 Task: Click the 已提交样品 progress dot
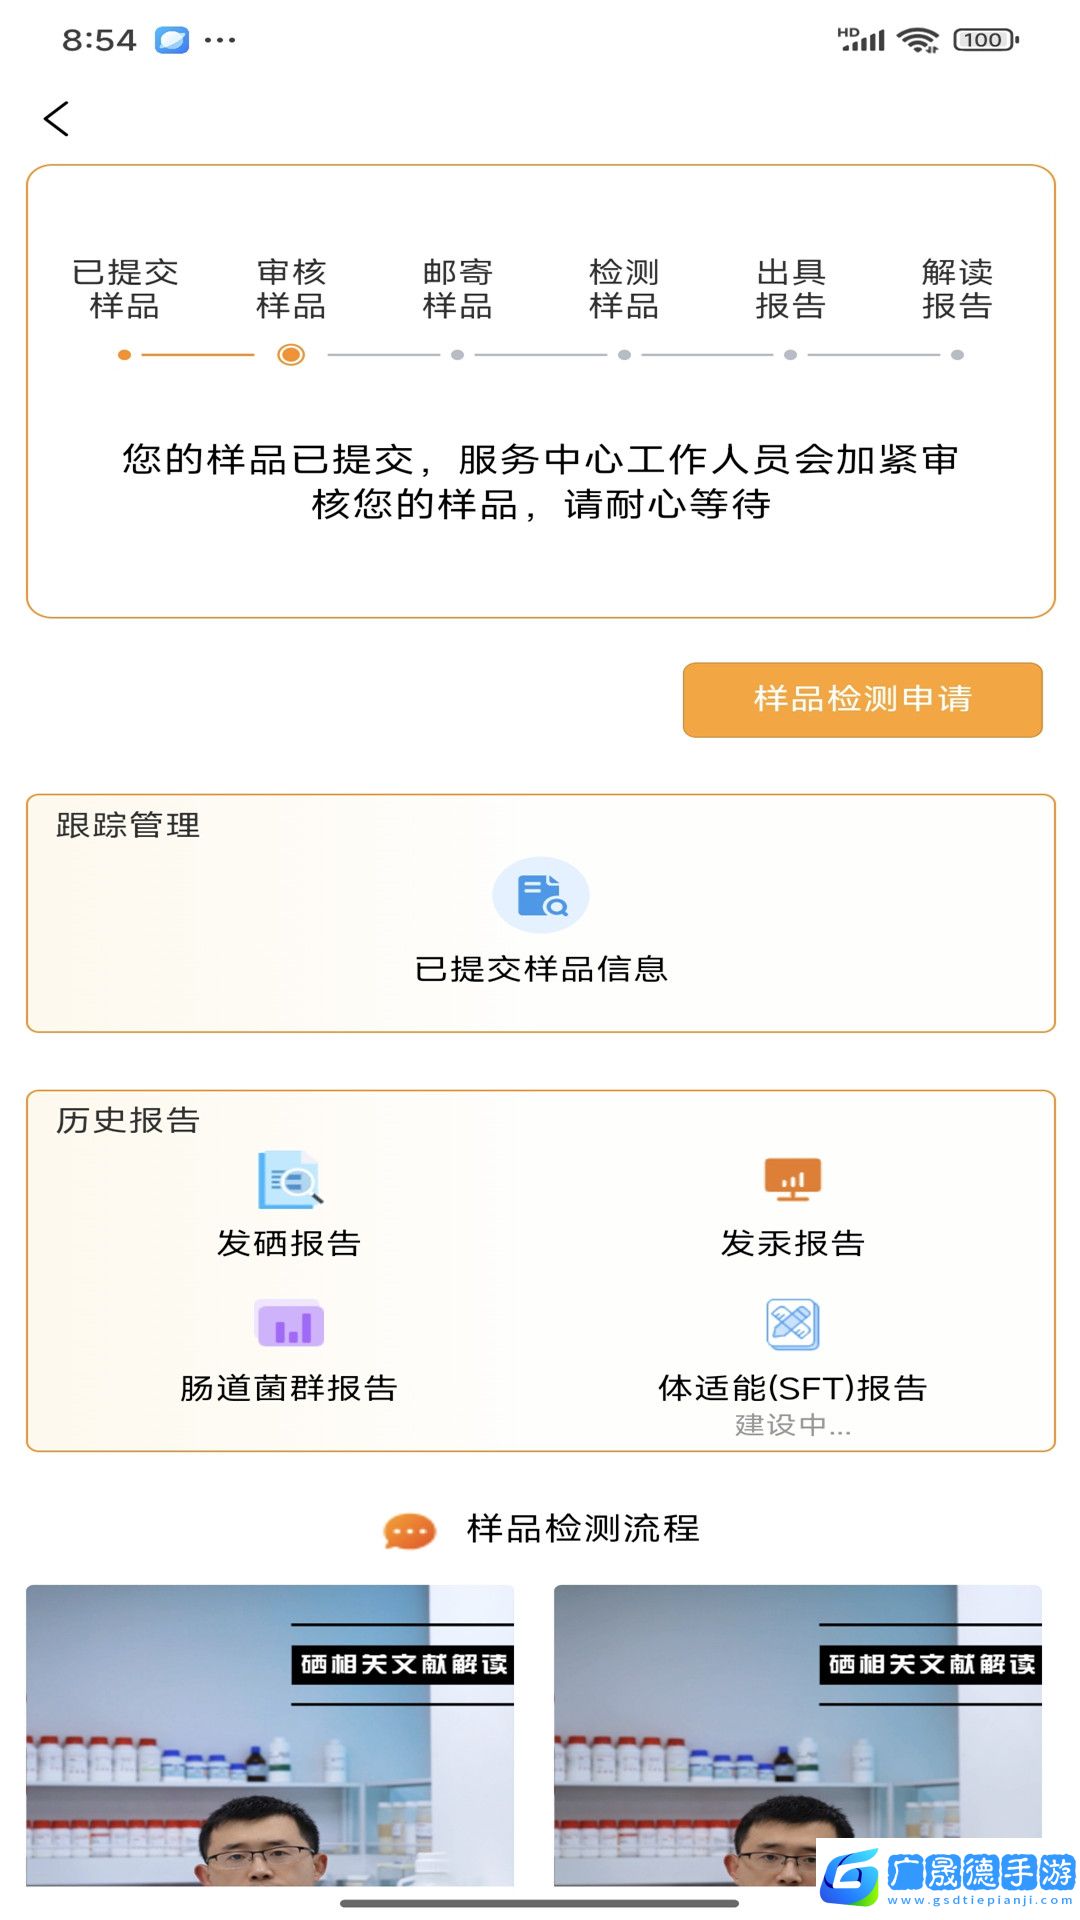click(x=124, y=355)
